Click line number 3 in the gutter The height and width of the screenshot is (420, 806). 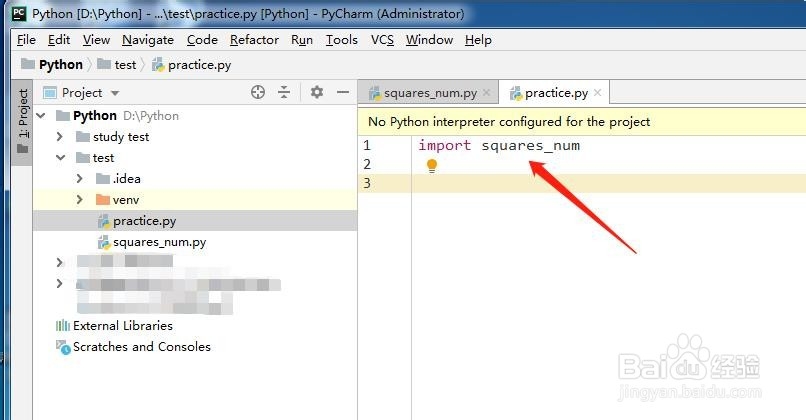click(367, 183)
